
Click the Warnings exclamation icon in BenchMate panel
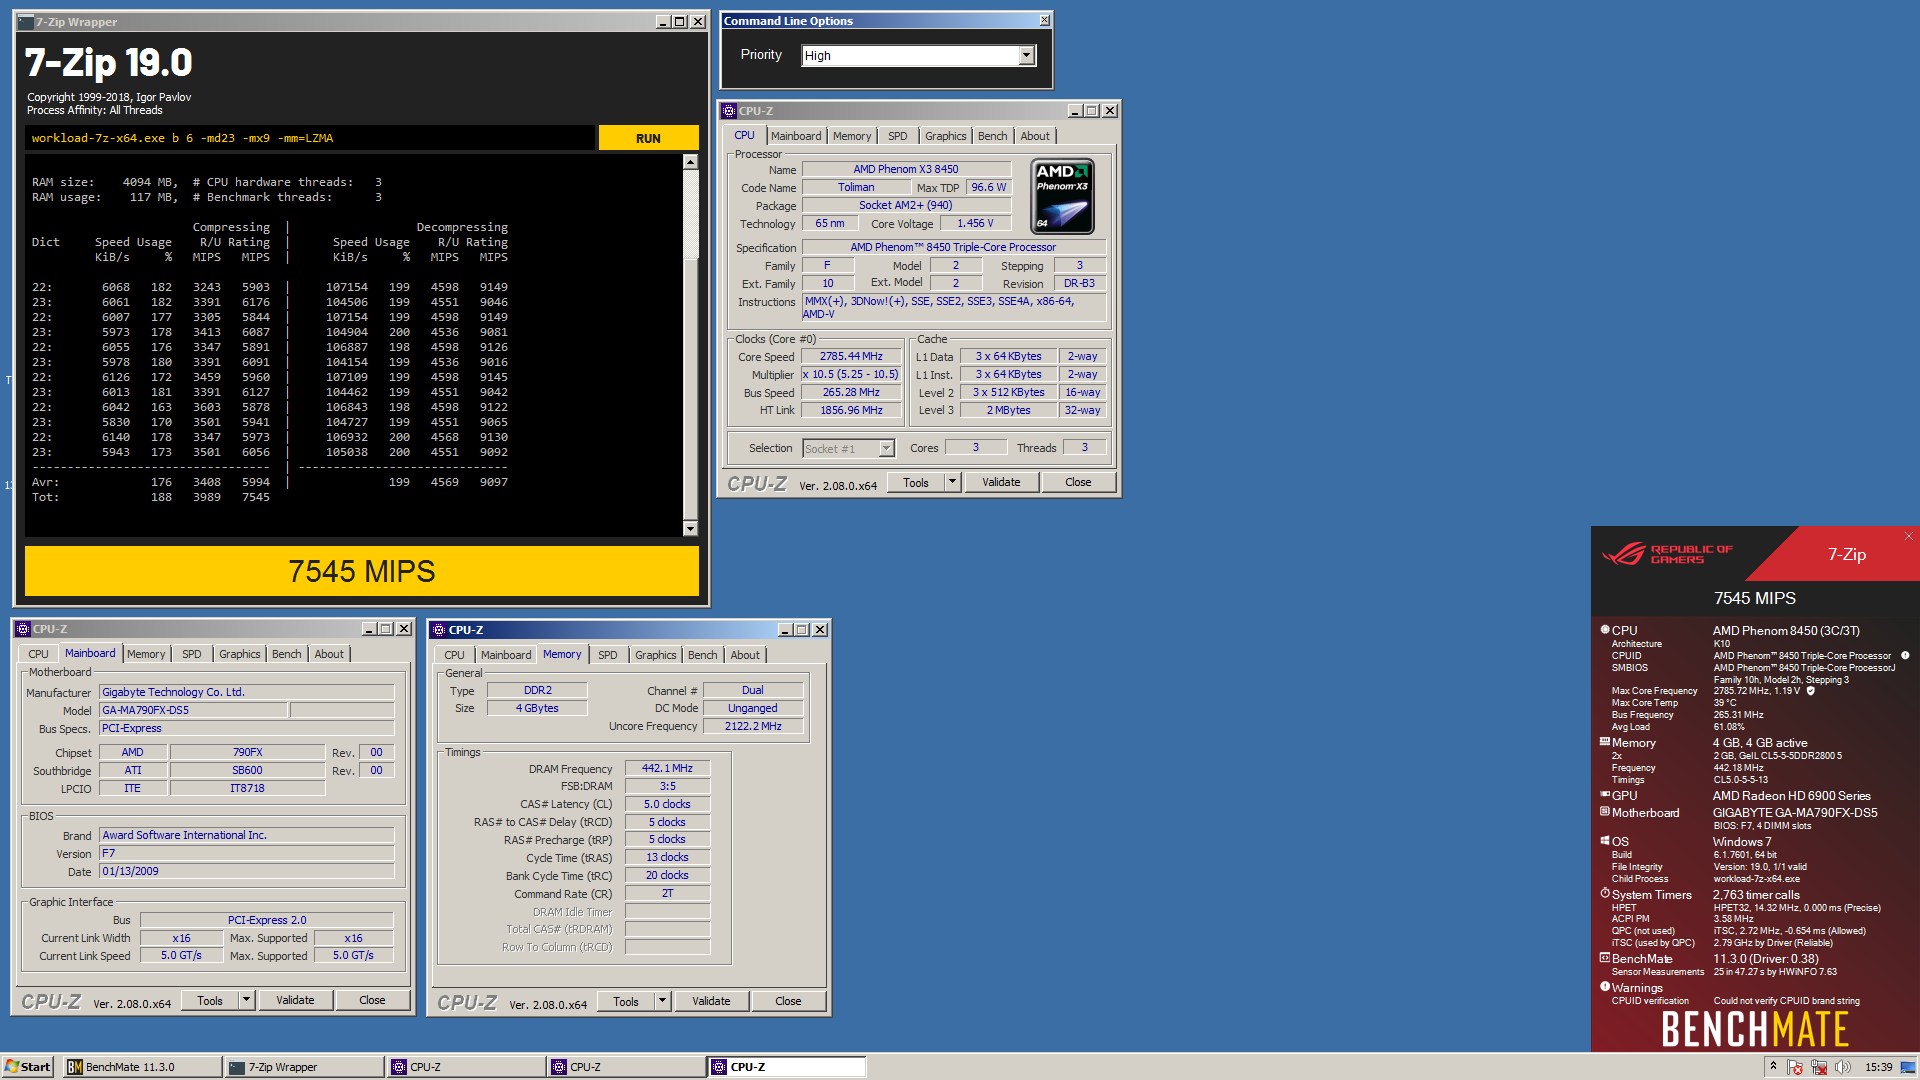(1605, 987)
